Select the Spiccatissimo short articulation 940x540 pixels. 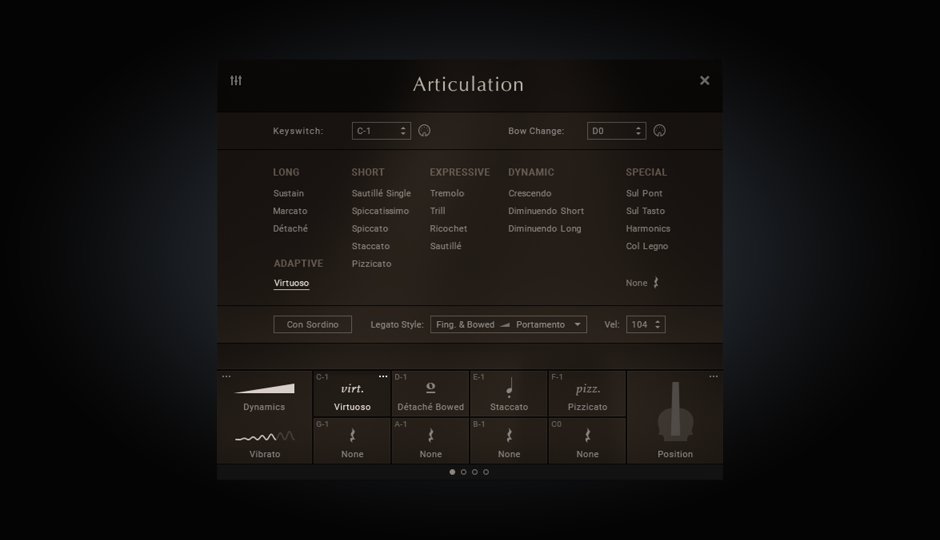click(380, 211)
